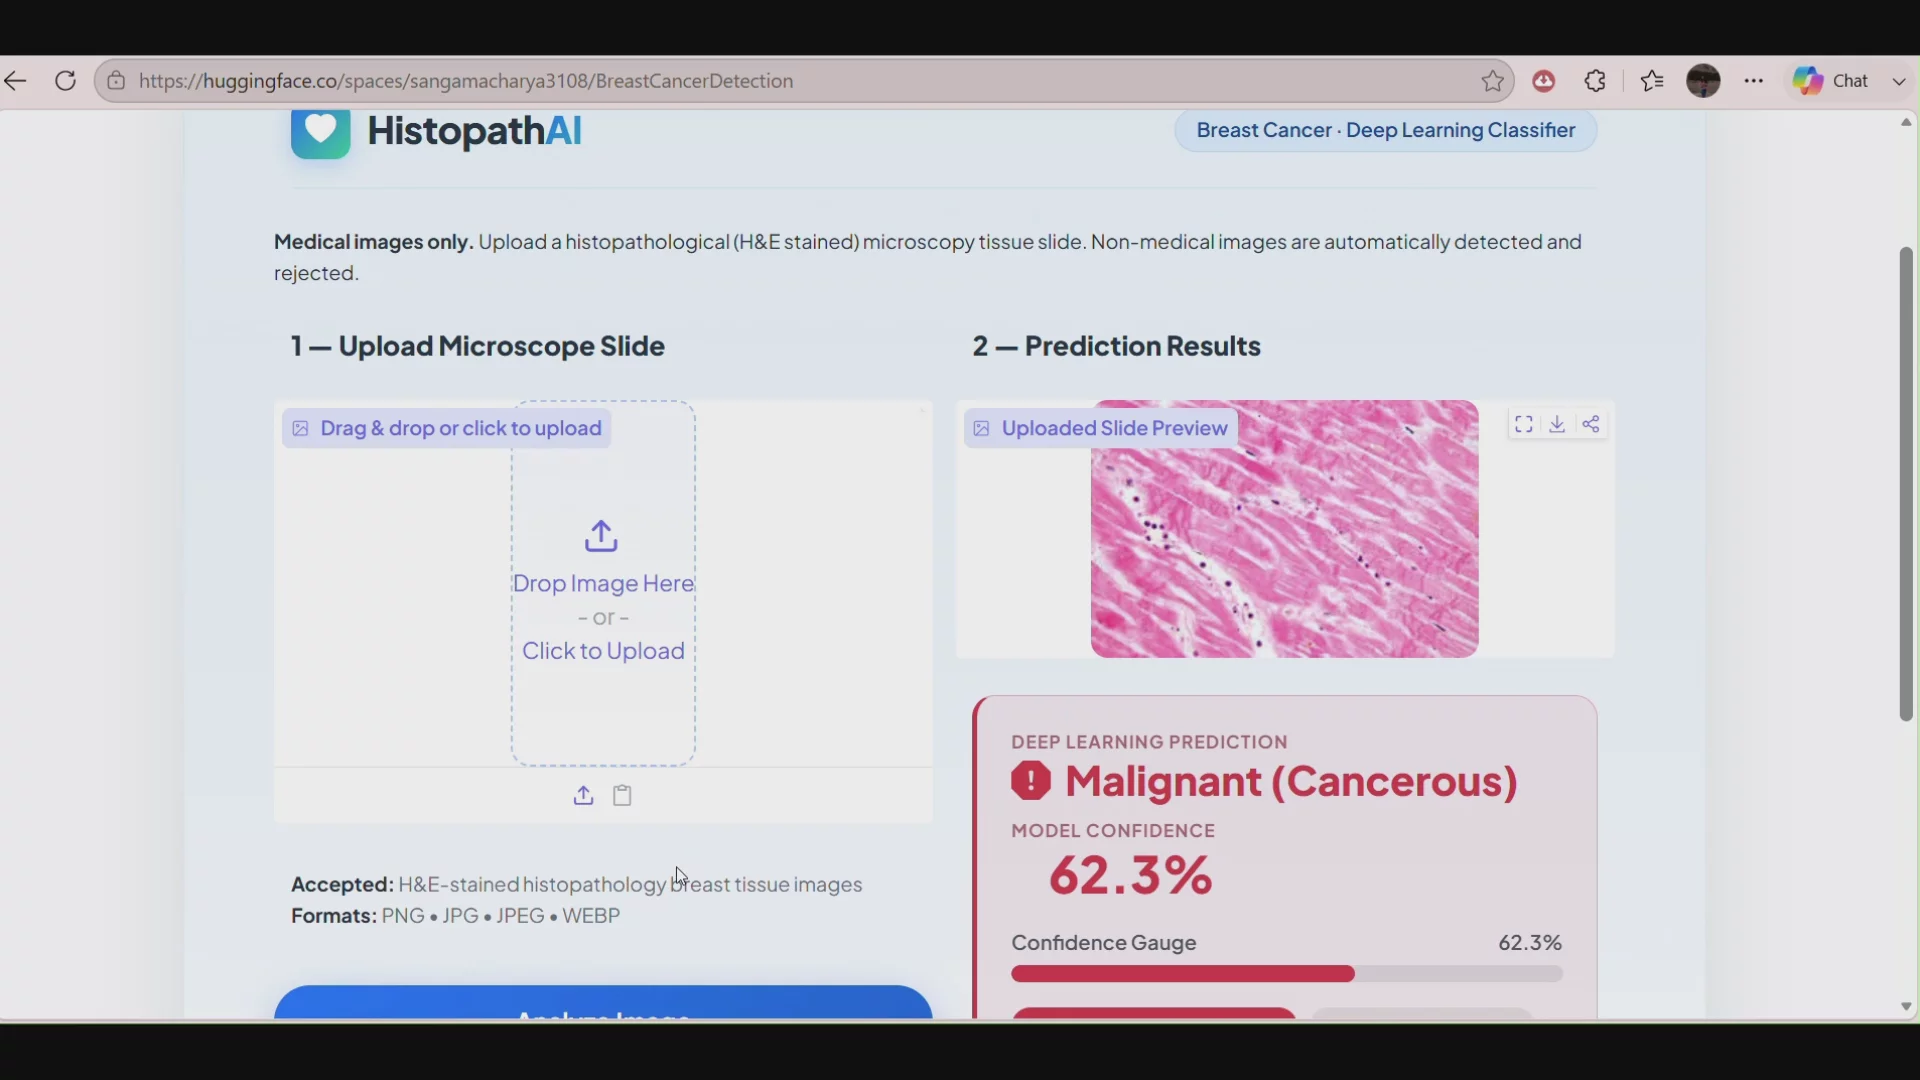Click the DEEP LEARNING PREDICTION label
This screenshot has width=1920, height=1080.
1149,742
